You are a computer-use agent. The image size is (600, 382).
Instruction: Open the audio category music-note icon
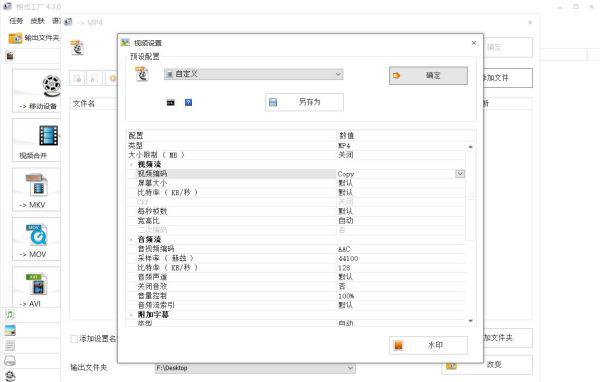pos(10,315)
